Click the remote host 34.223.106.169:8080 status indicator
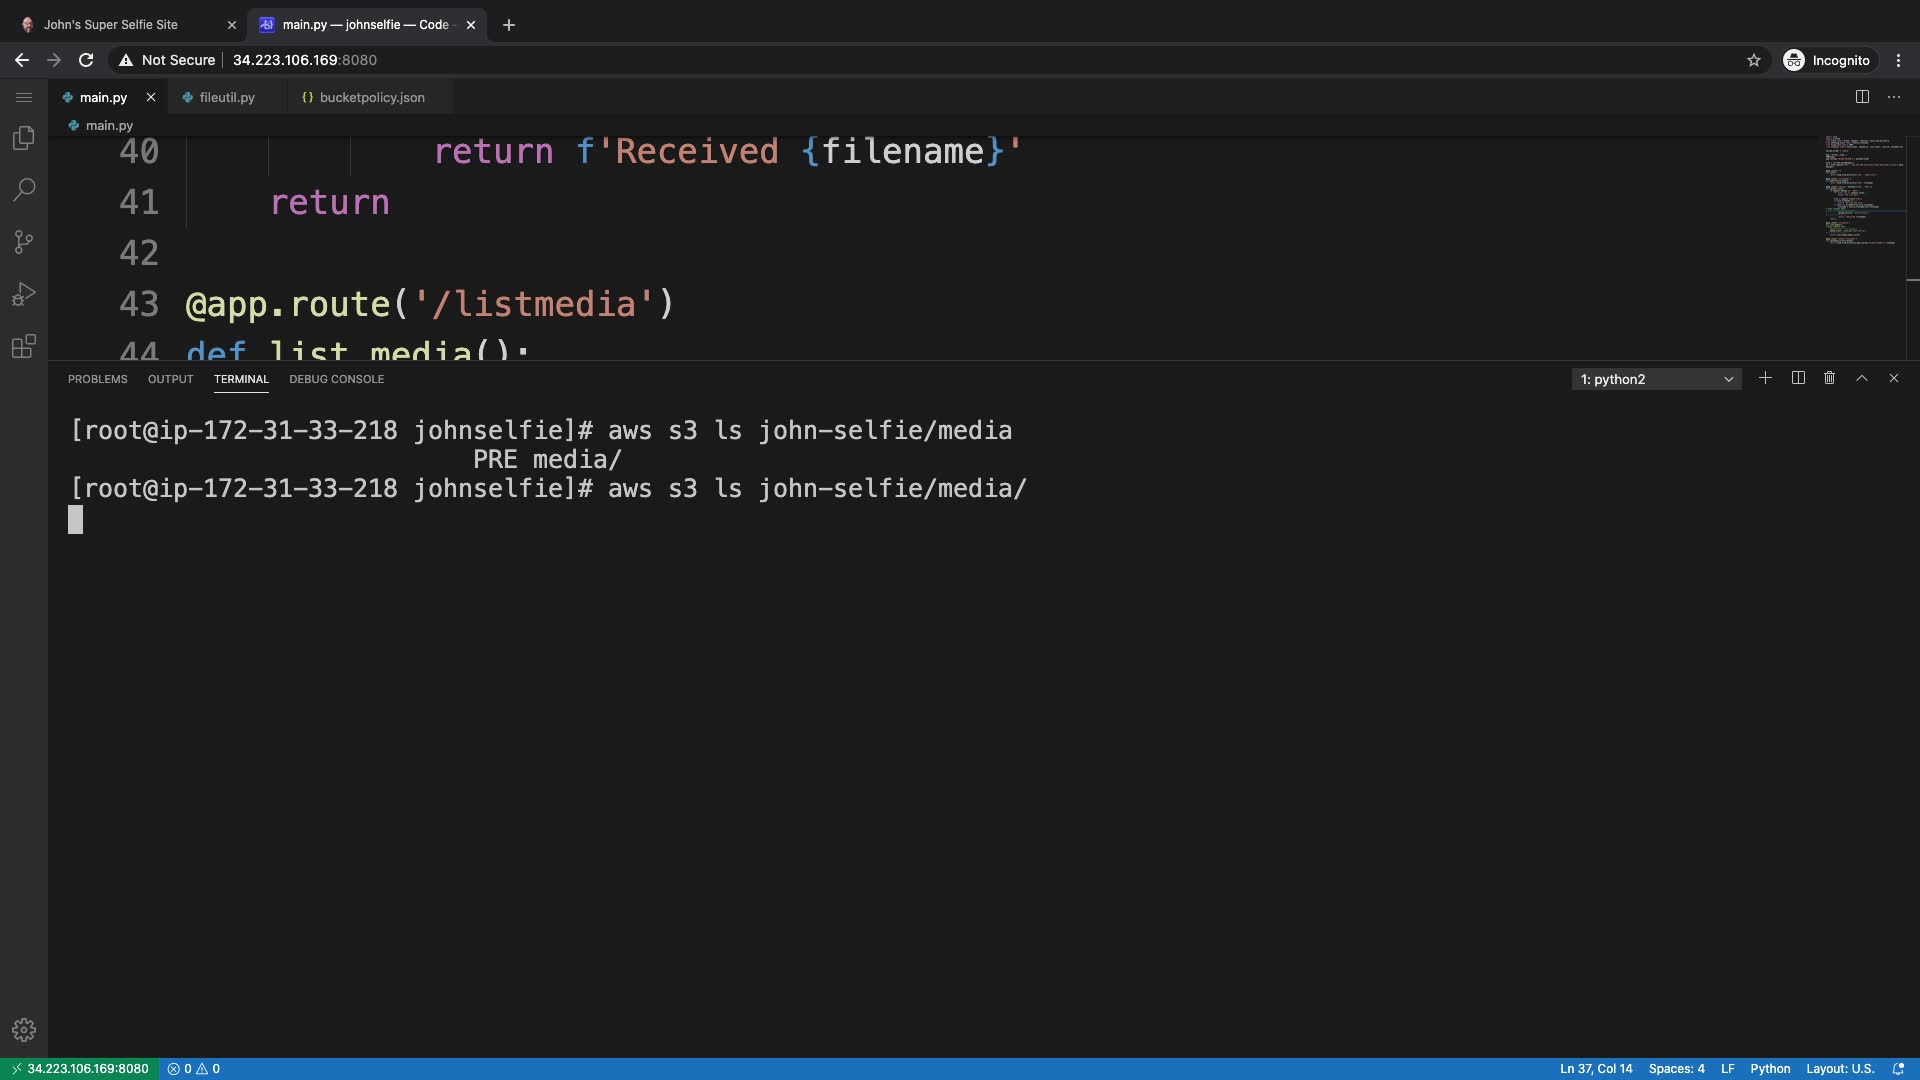The image size is (1920, 1080). (79, 1068)
